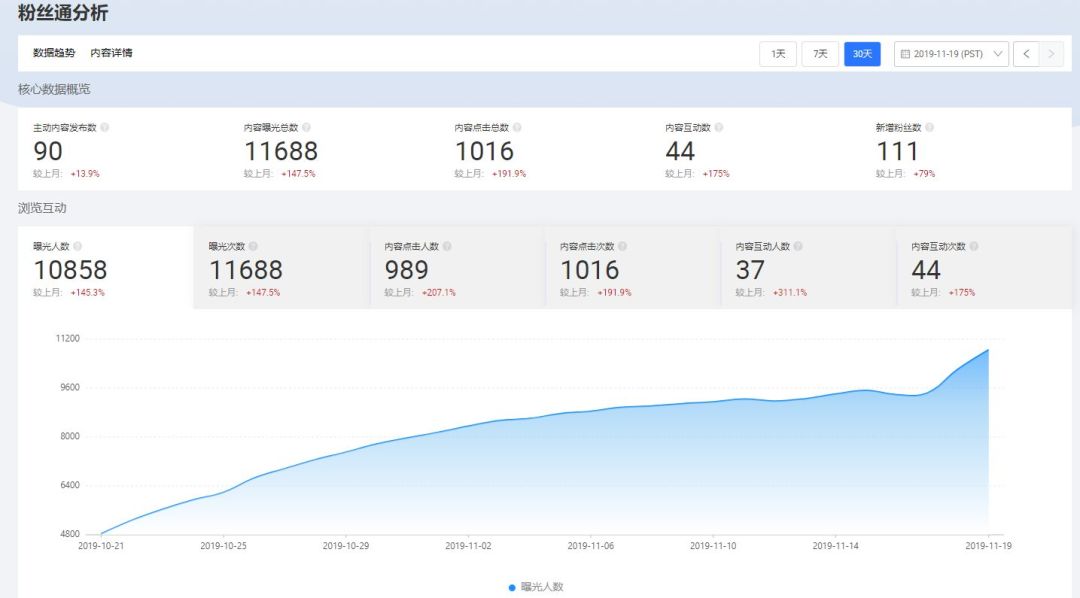Open calendar icon in date picker
The width and height of the screenshot is (1080, 598).
click(905, 54)
